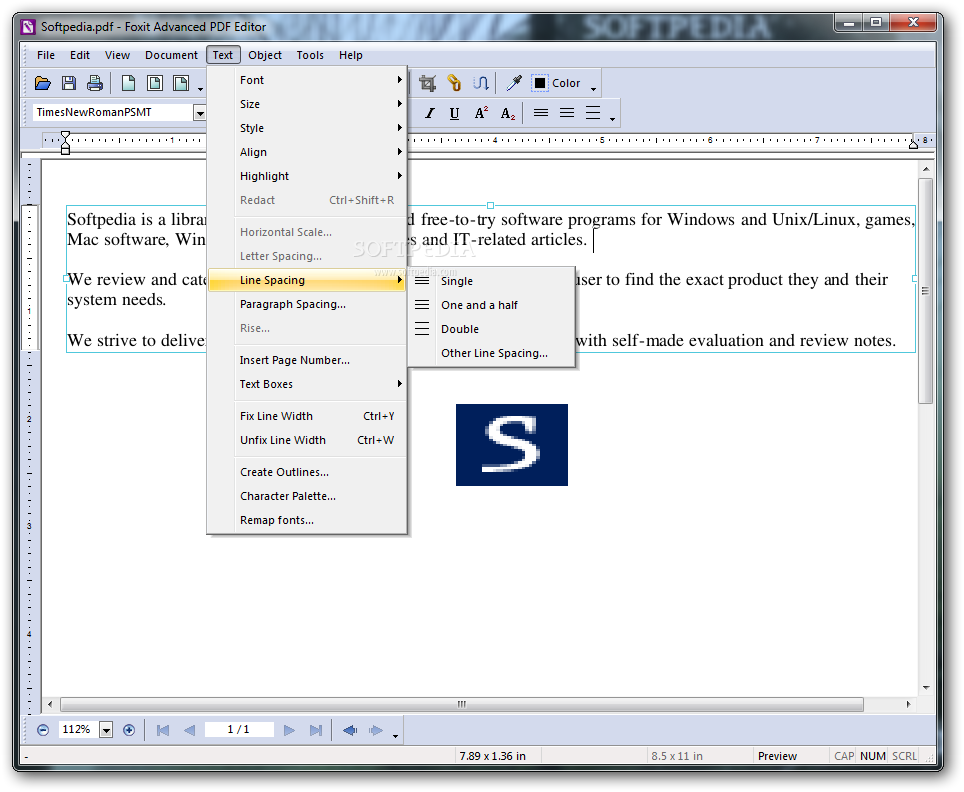
Task: Go to the previous page
Action: coord(189,730)
